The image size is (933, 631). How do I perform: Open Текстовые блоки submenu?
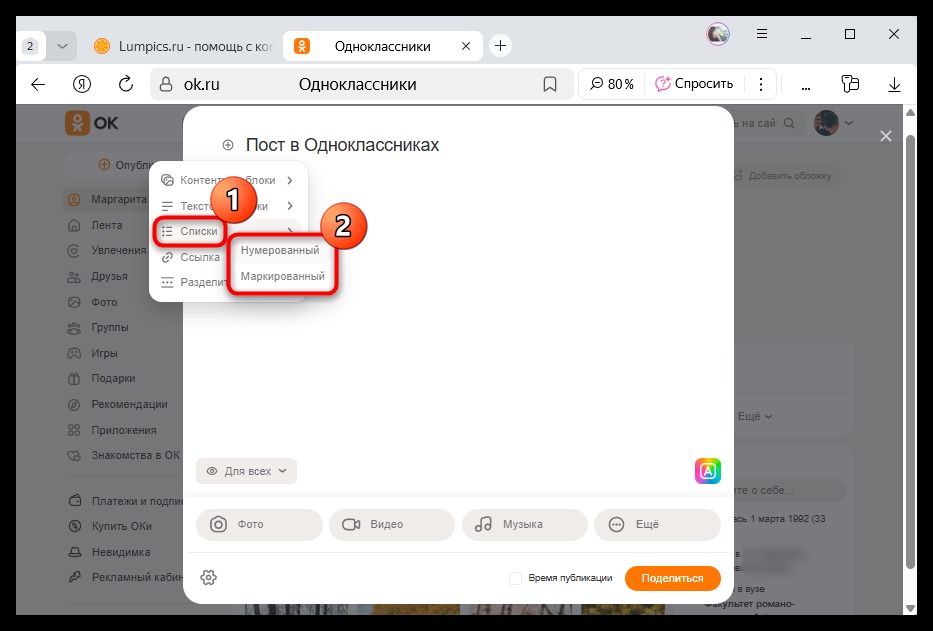click(227, 205)
